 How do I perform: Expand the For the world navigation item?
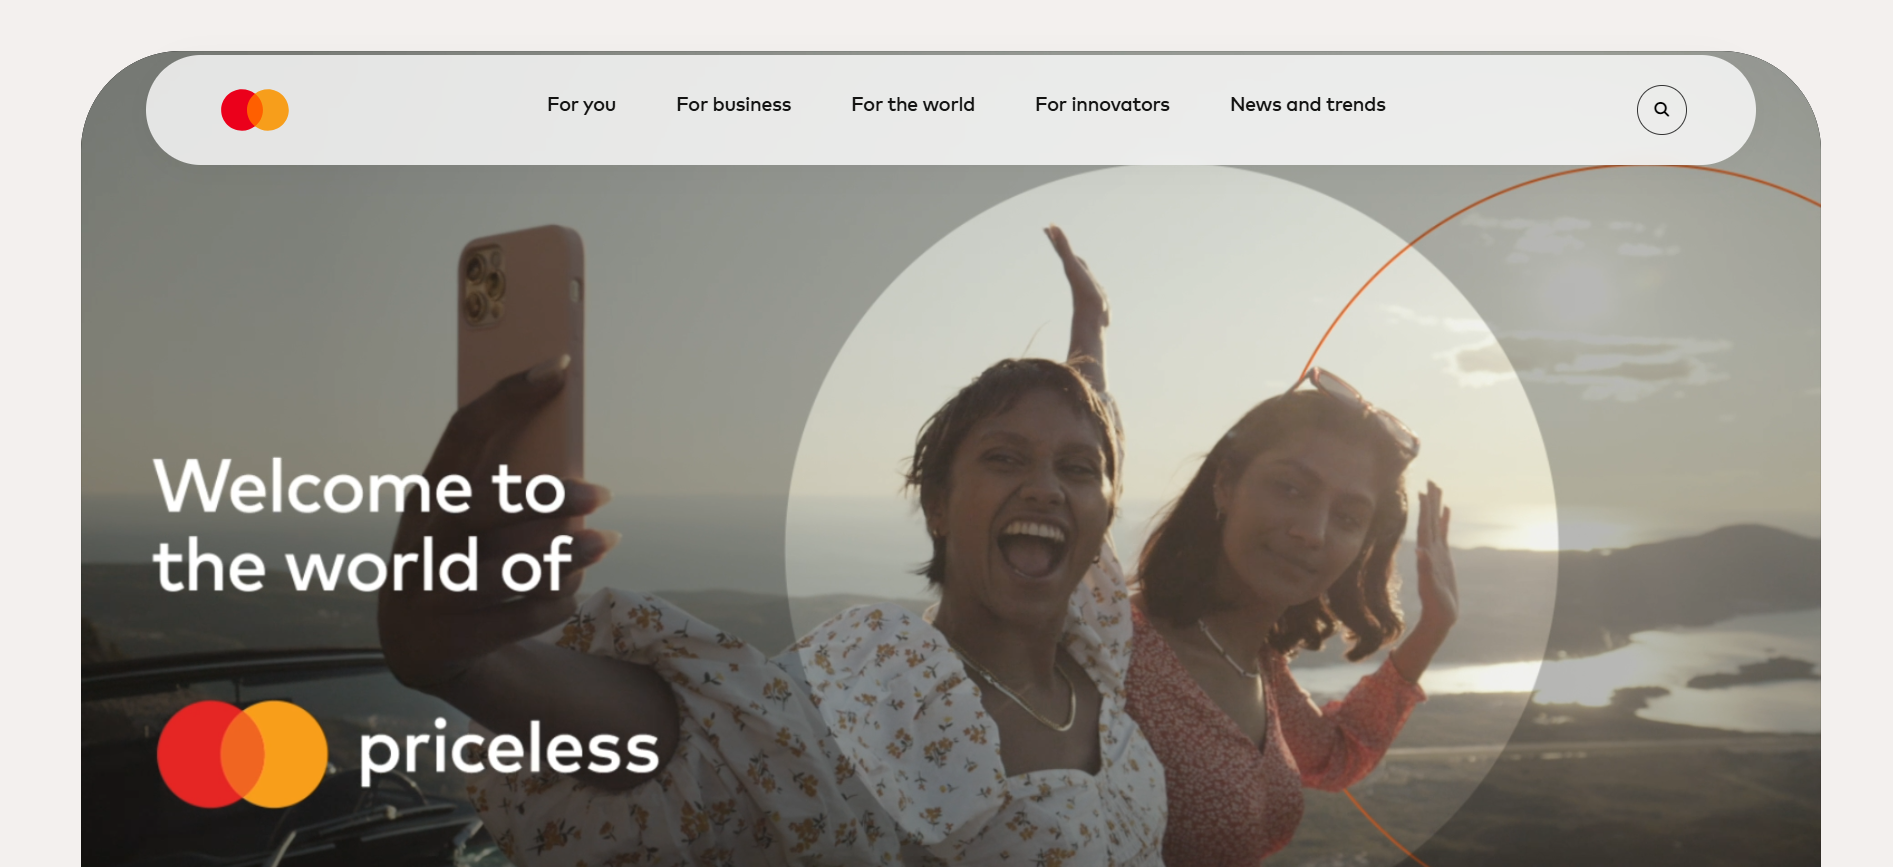click(x=912, y=104)
